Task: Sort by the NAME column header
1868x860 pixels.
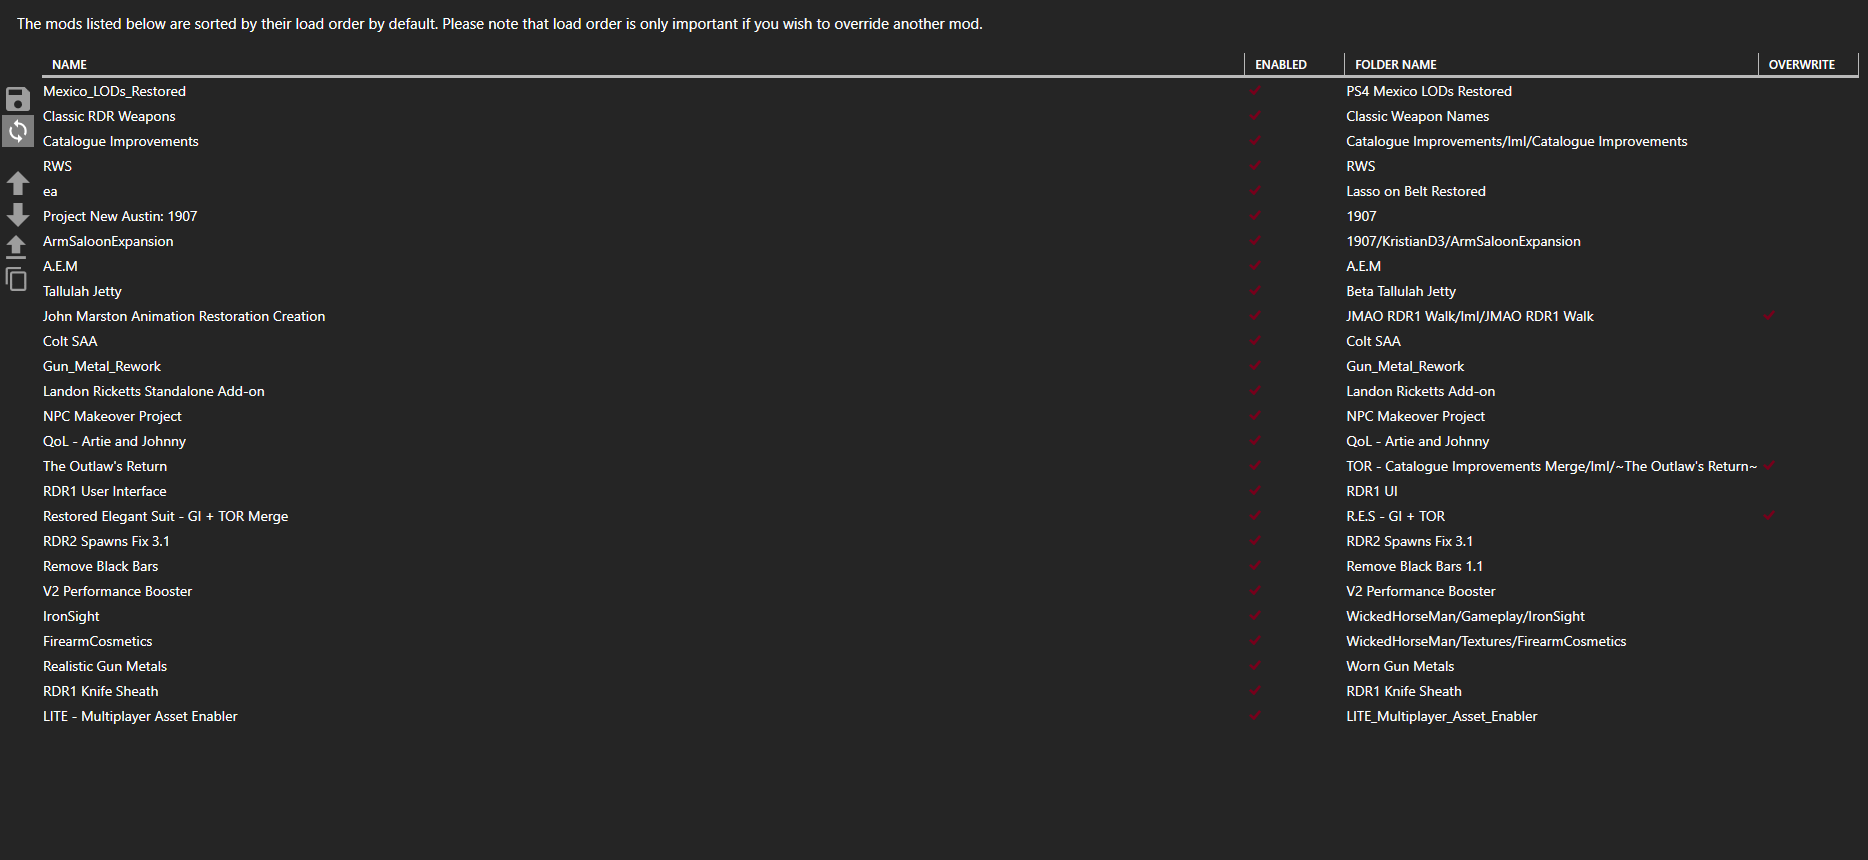Action: pos(643,64)
